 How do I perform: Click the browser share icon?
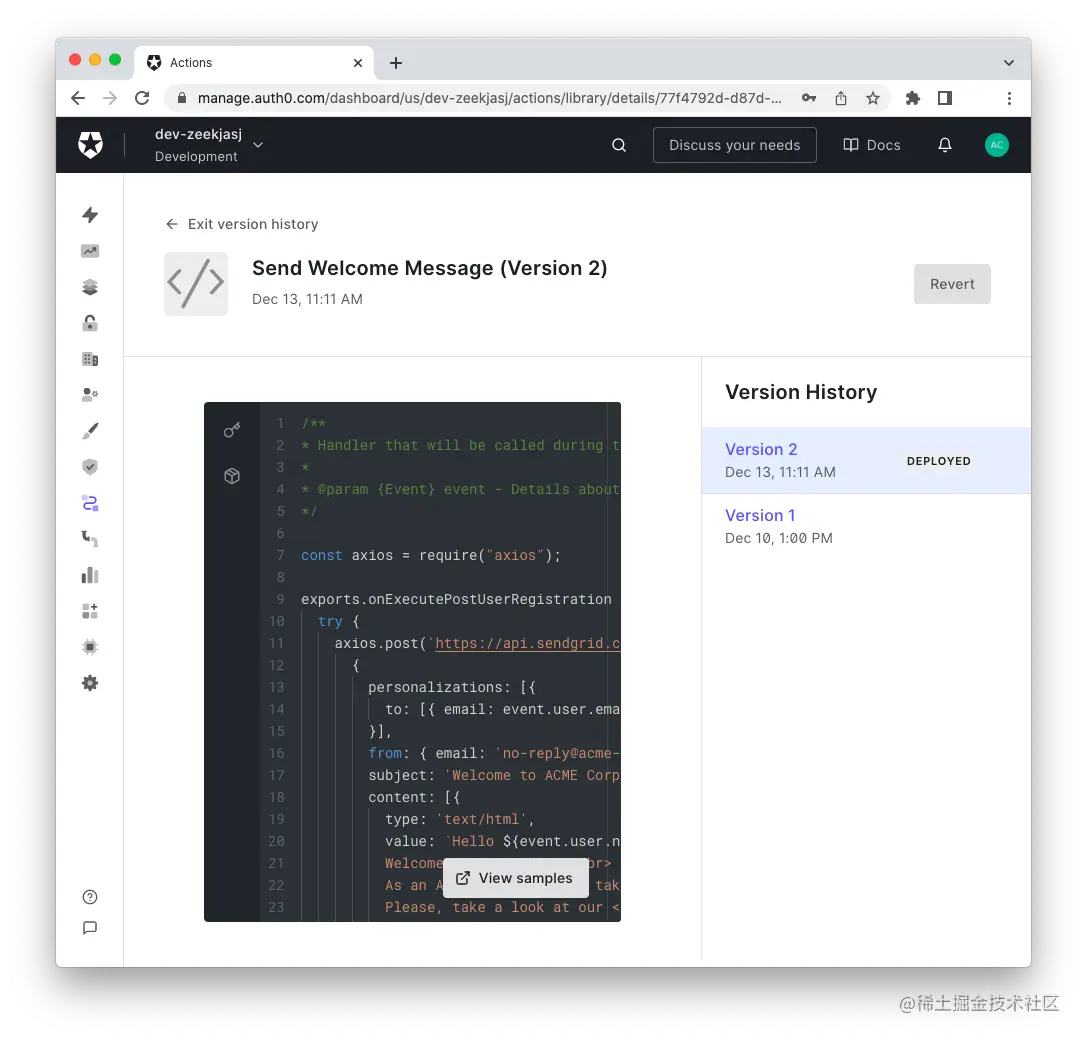coord(841,98)
